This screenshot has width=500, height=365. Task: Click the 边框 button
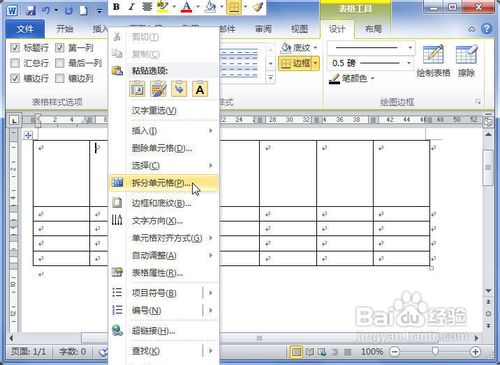point(295,63)
